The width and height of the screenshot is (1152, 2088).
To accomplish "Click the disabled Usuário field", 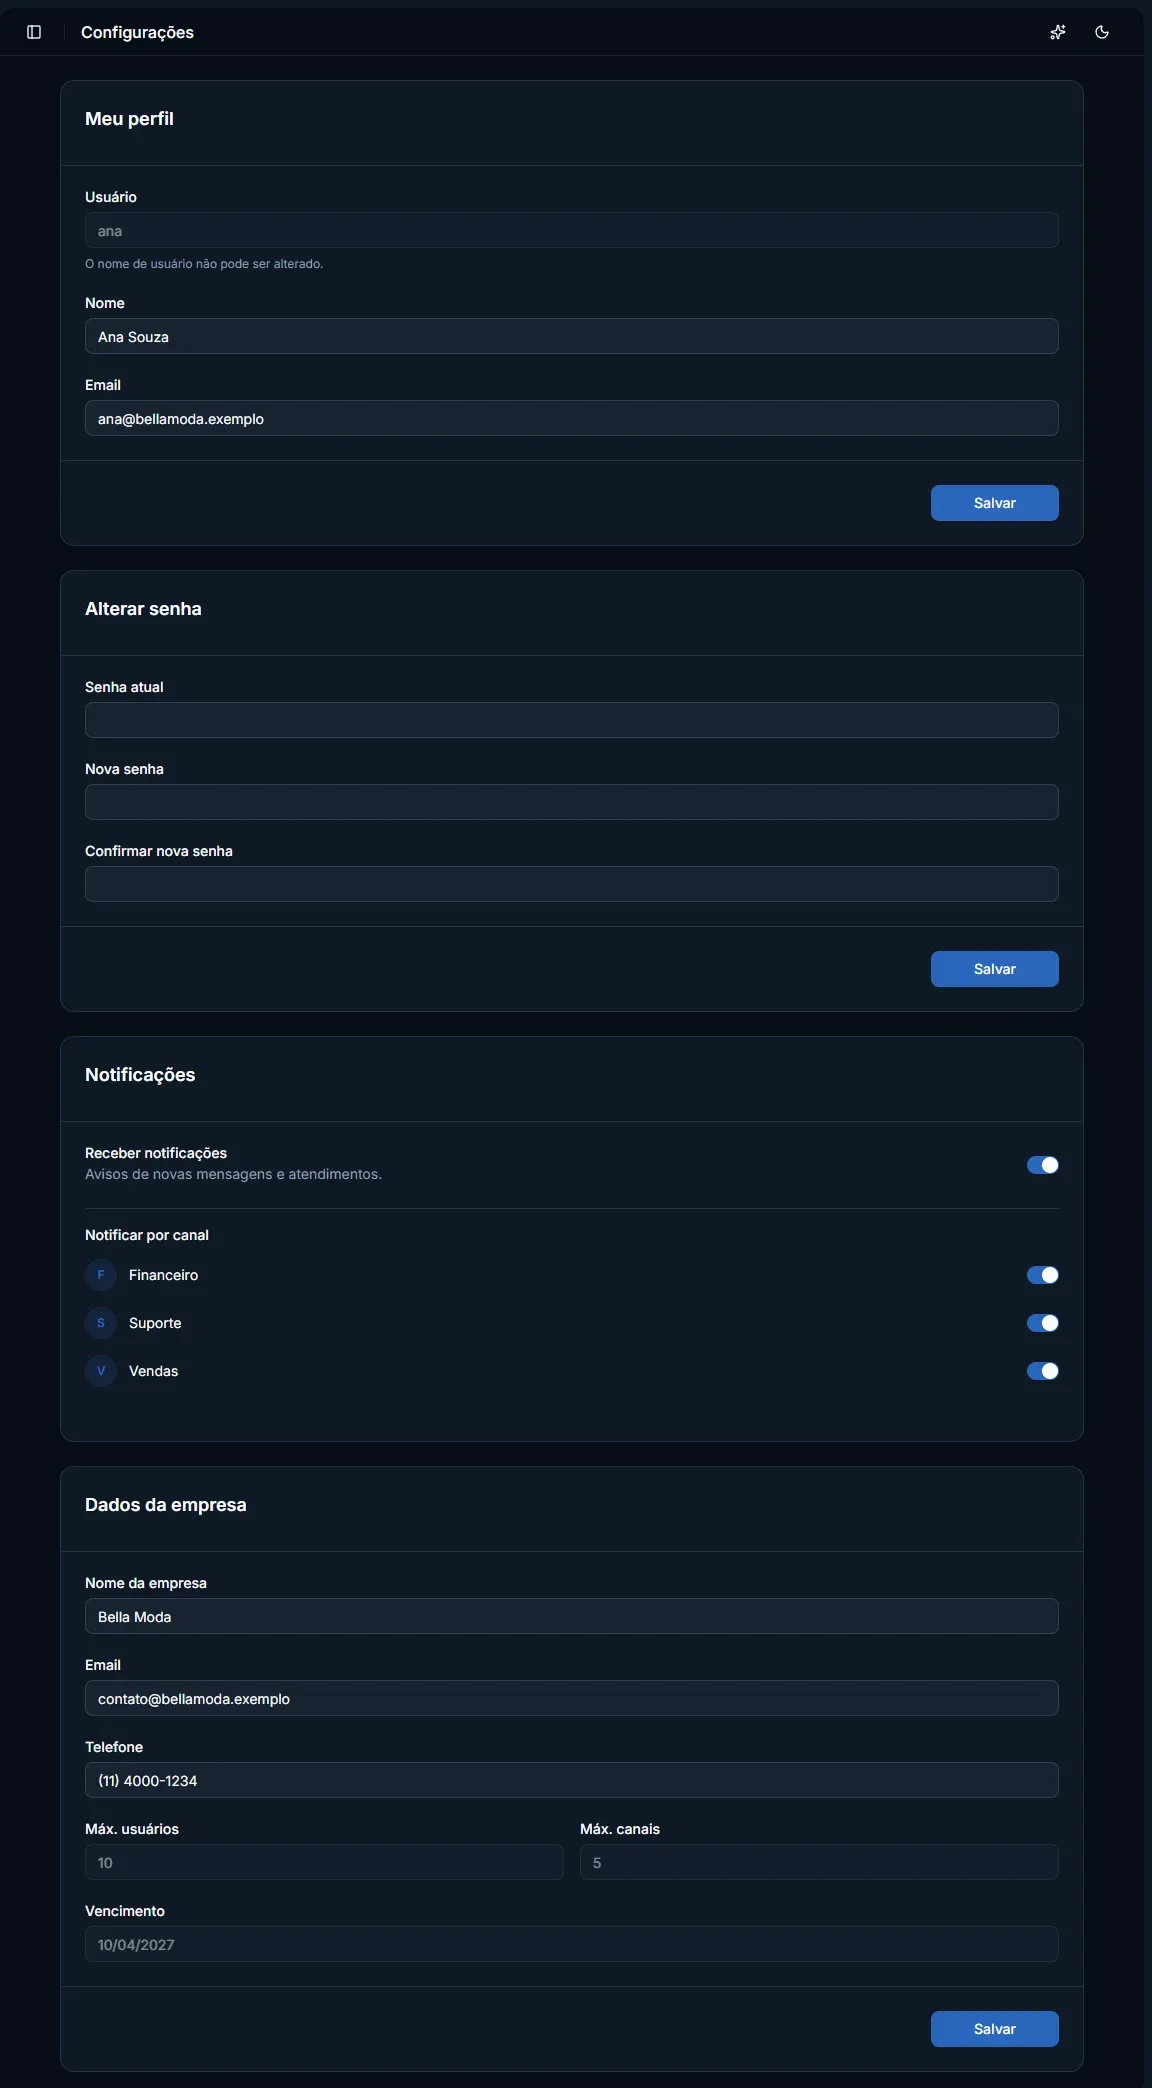I will point(572,230).
